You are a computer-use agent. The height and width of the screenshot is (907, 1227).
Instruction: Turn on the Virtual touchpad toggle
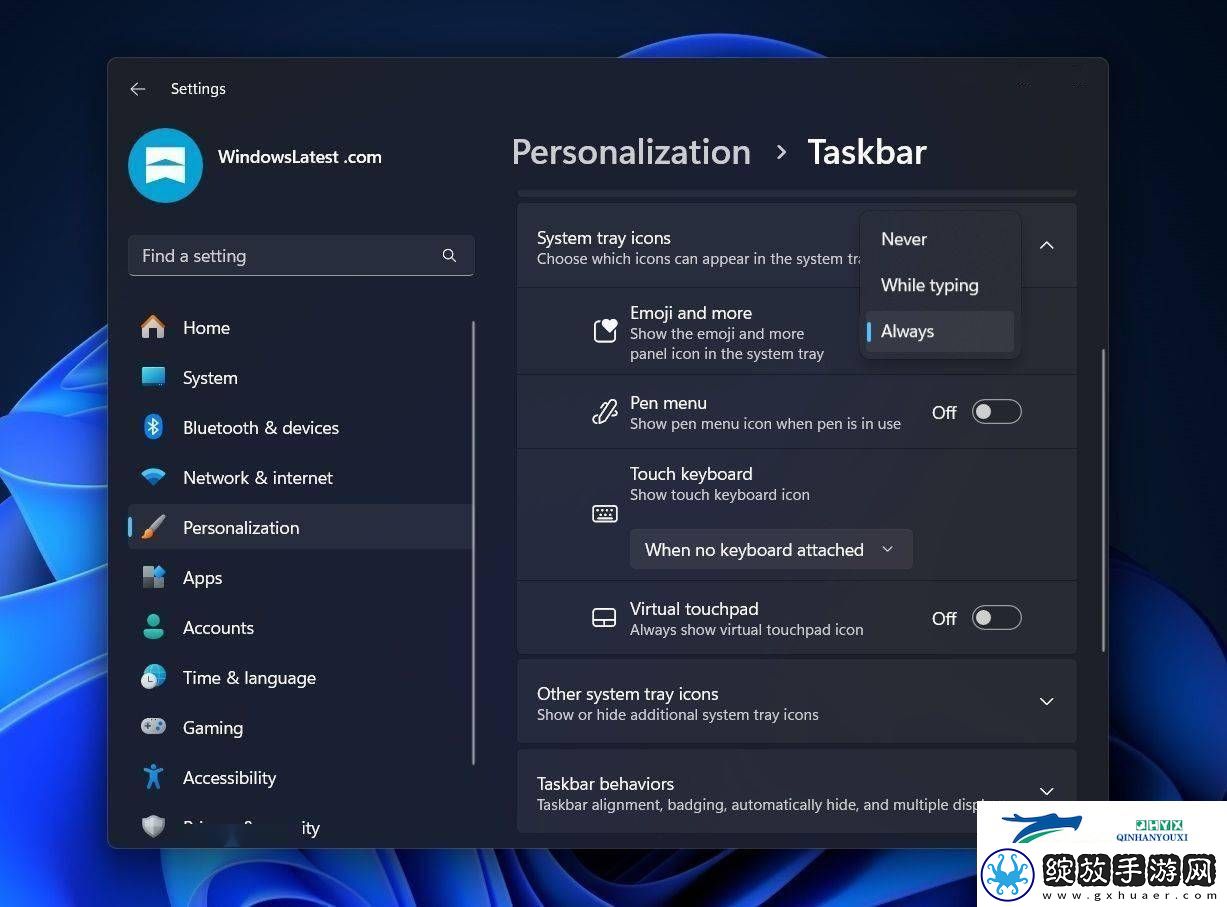(997, 618)
